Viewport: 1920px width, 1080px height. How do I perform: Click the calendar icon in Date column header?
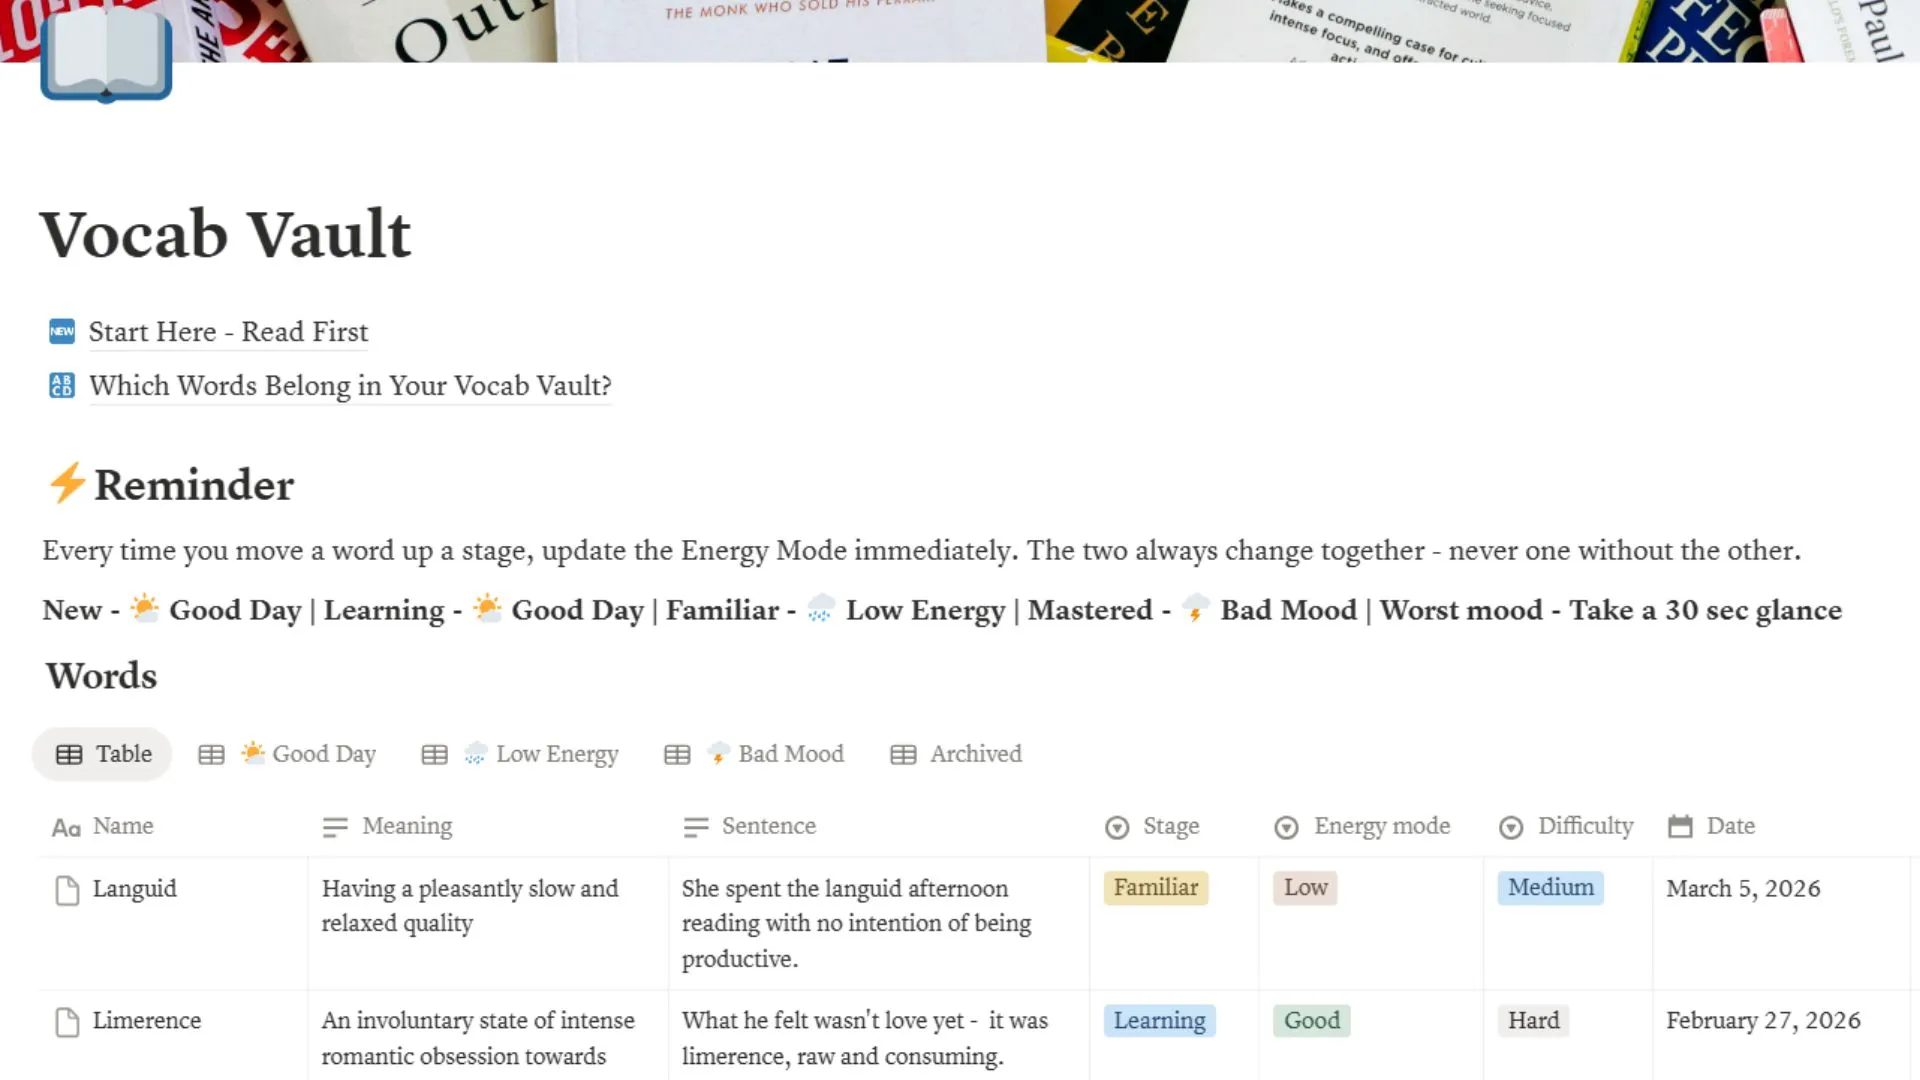coord(1680,827)
